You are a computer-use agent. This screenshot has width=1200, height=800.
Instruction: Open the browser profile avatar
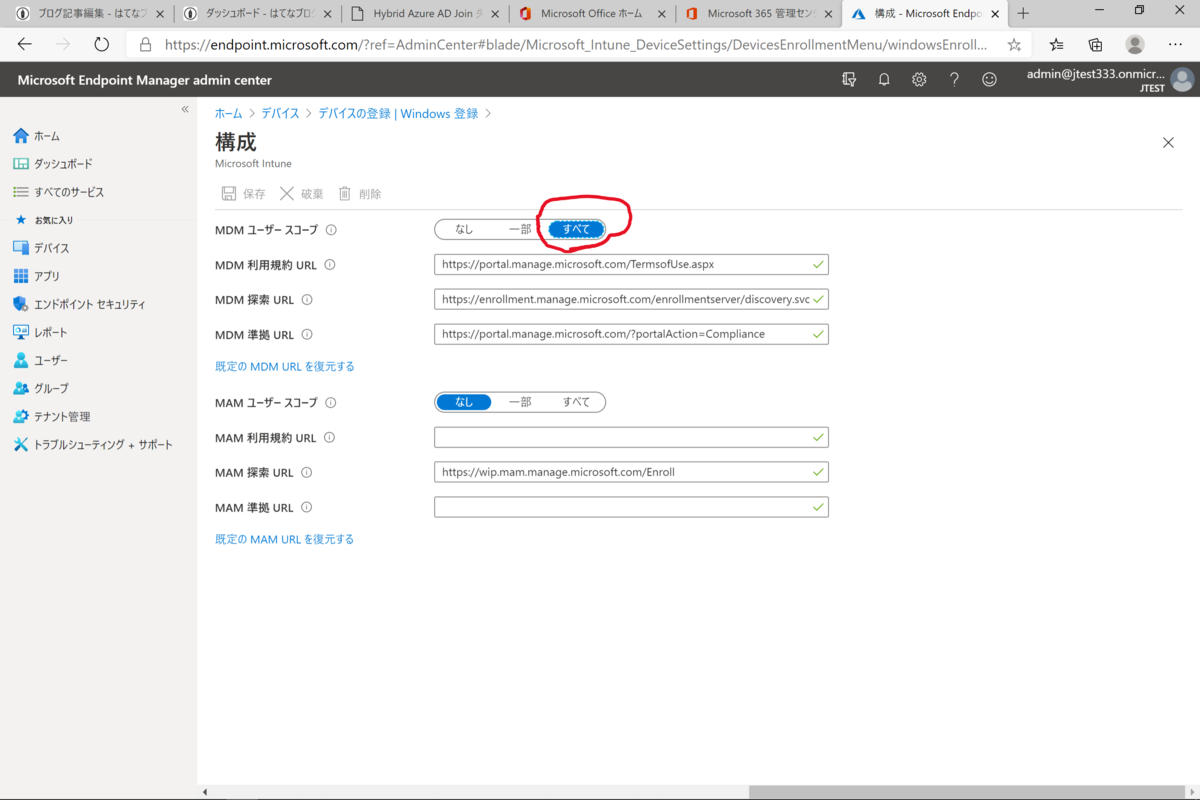[1135, 45]
